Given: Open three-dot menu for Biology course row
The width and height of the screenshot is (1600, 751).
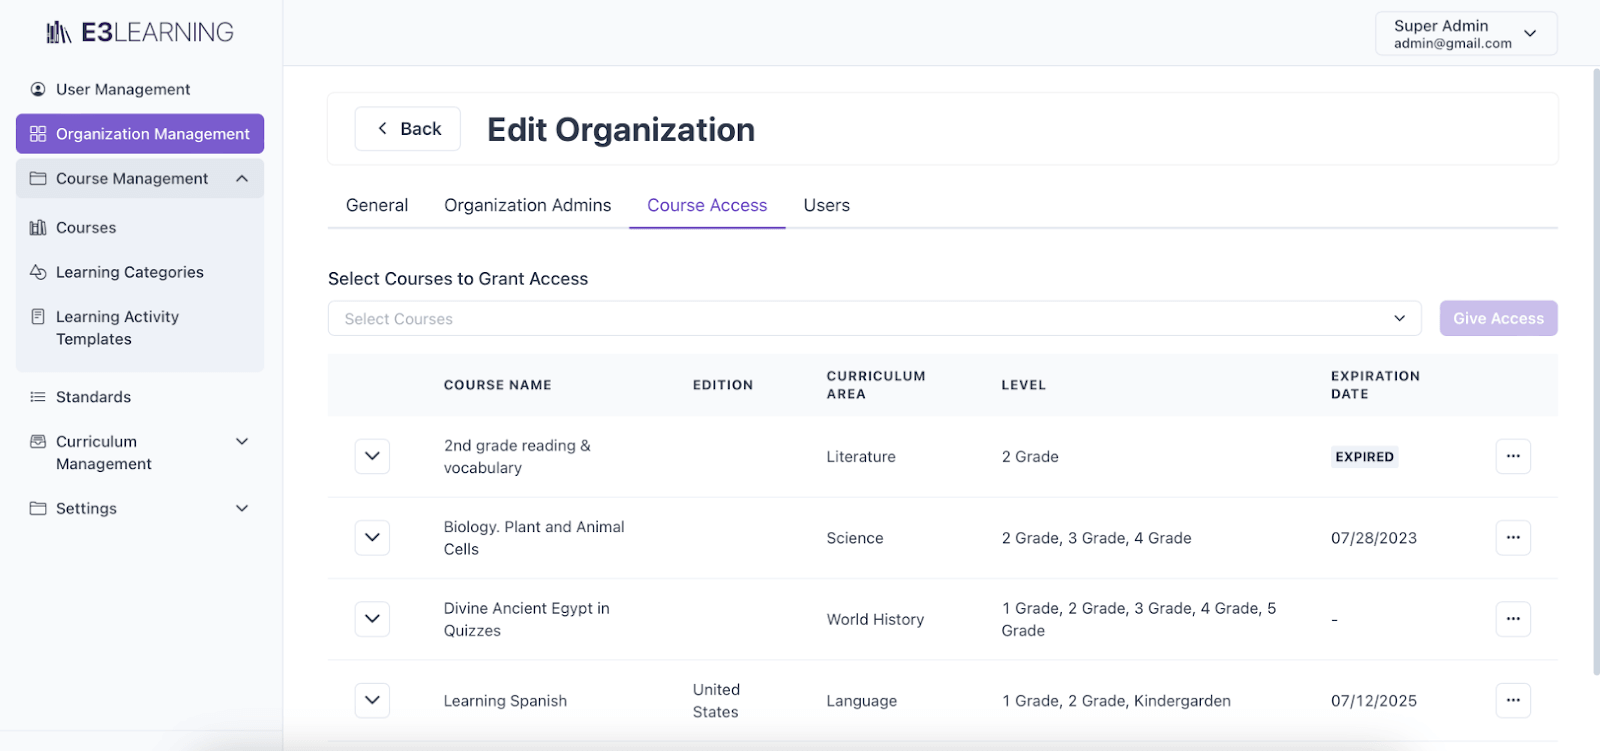Looking at the screenshot, I should click(1512, 538).
